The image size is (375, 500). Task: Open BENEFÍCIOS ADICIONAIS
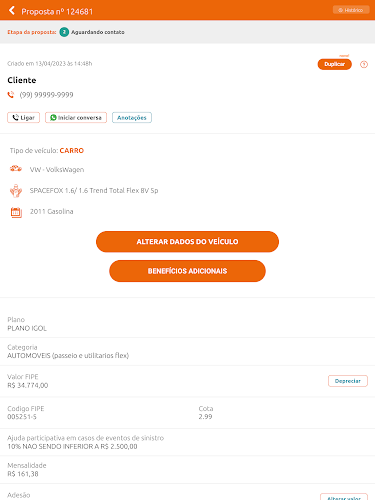[187, 271]
